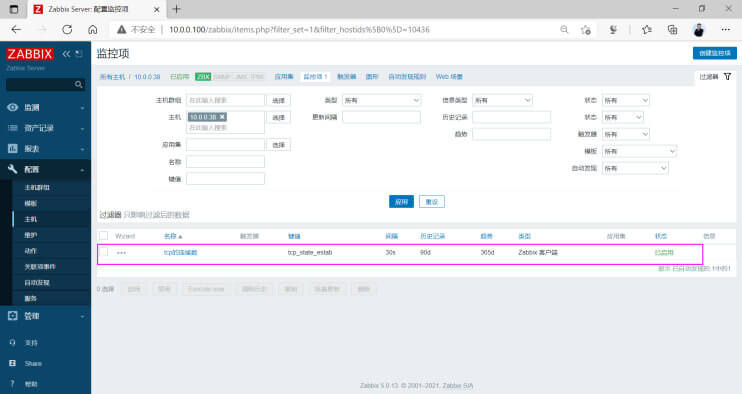Collapse the sidebar with the double-arrow icon
The image size is (742, 394).
click(x=66, y=54)
